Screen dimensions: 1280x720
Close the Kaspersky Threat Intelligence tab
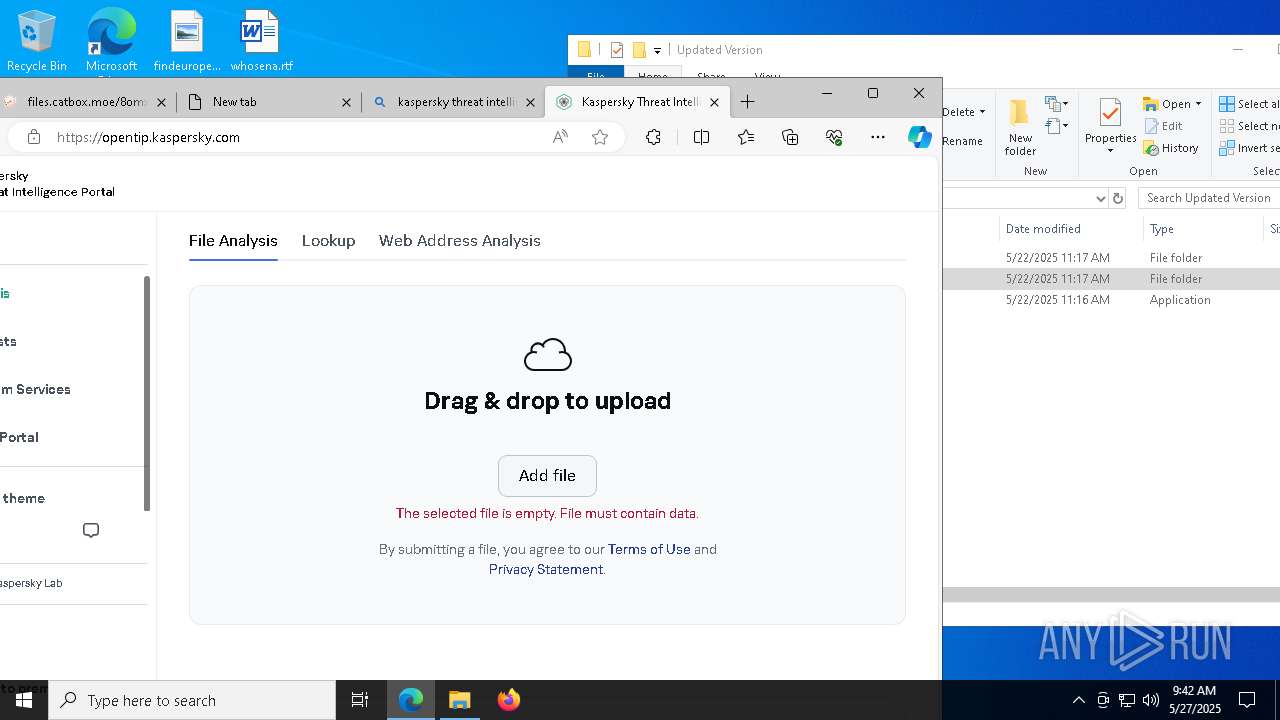(714, 102)
